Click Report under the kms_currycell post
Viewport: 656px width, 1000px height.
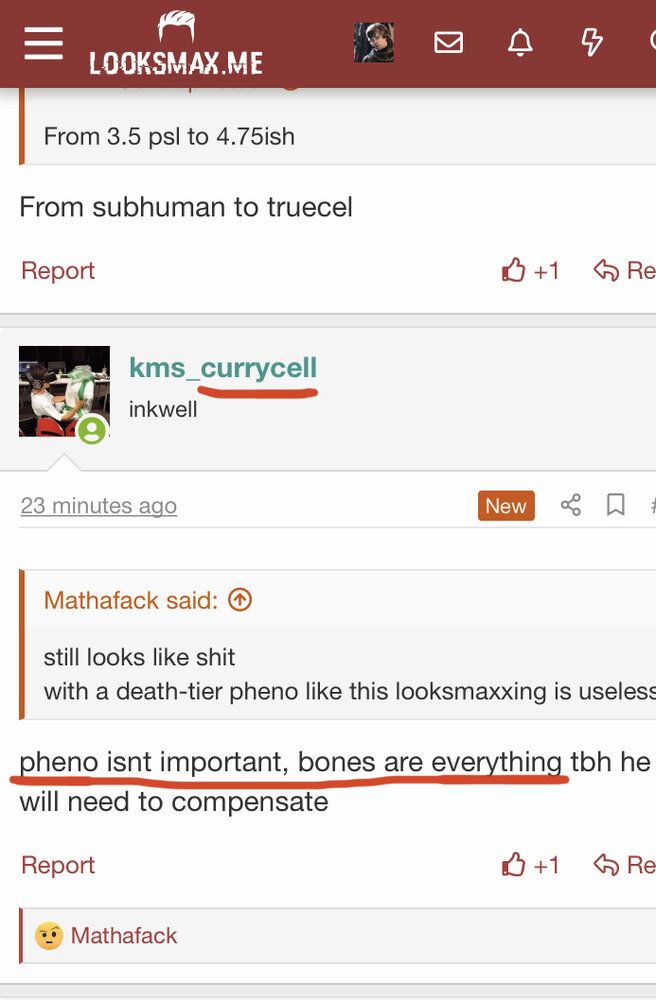coord(58,865)
